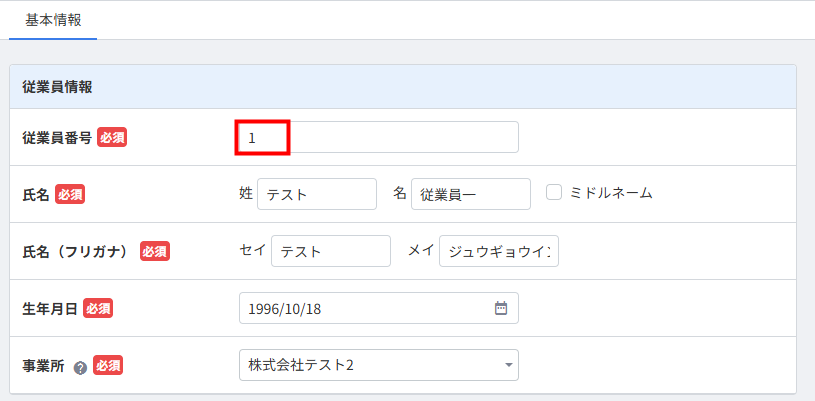815x401 pixels.
Task: Enable the ミドルネーム checkbox
Action: coord(554,193)
